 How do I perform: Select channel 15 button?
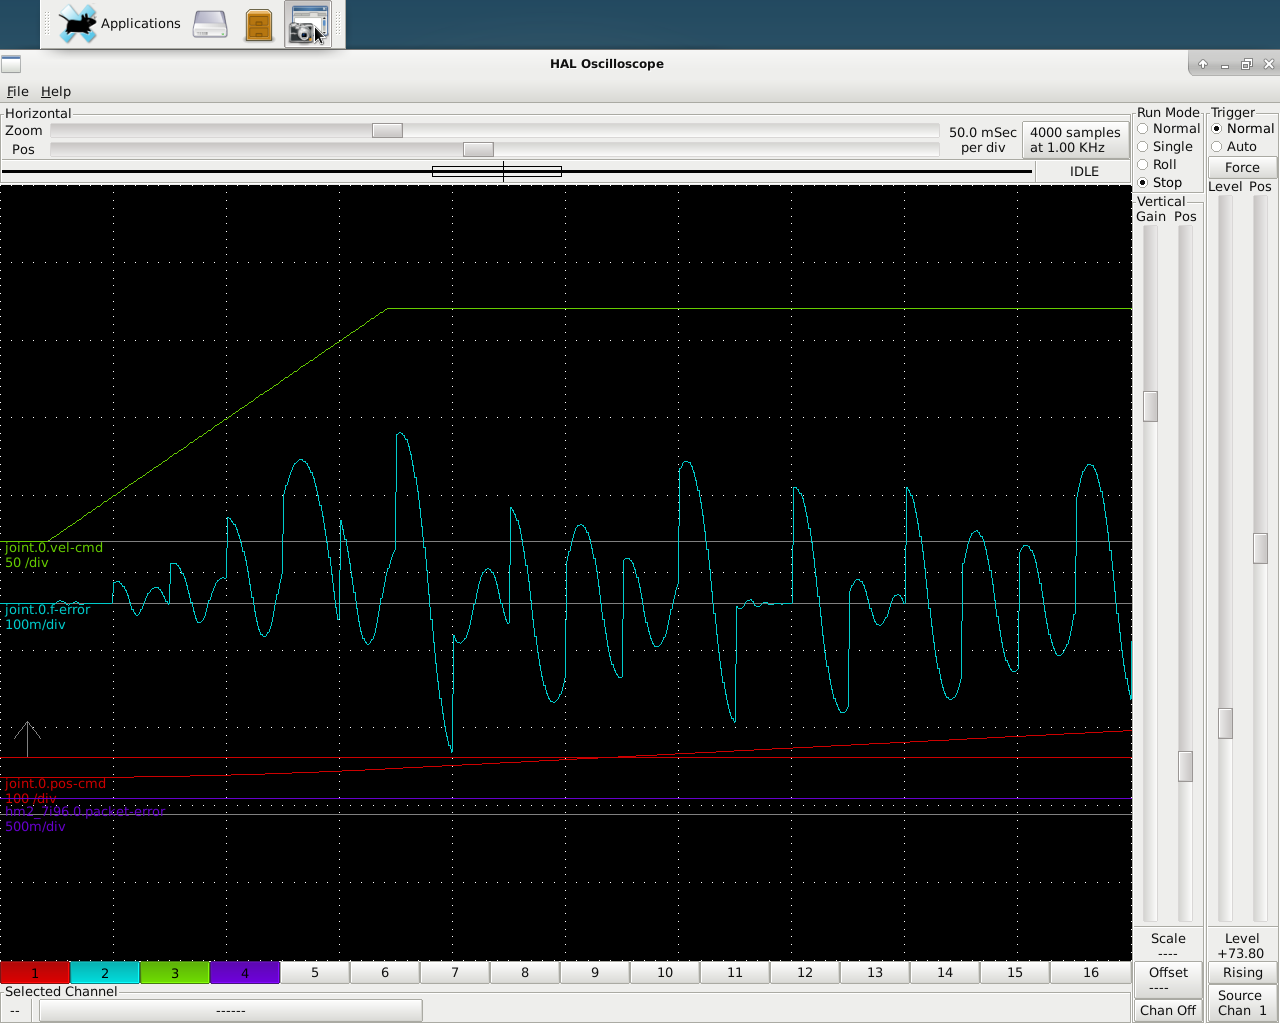point(1015,973)
